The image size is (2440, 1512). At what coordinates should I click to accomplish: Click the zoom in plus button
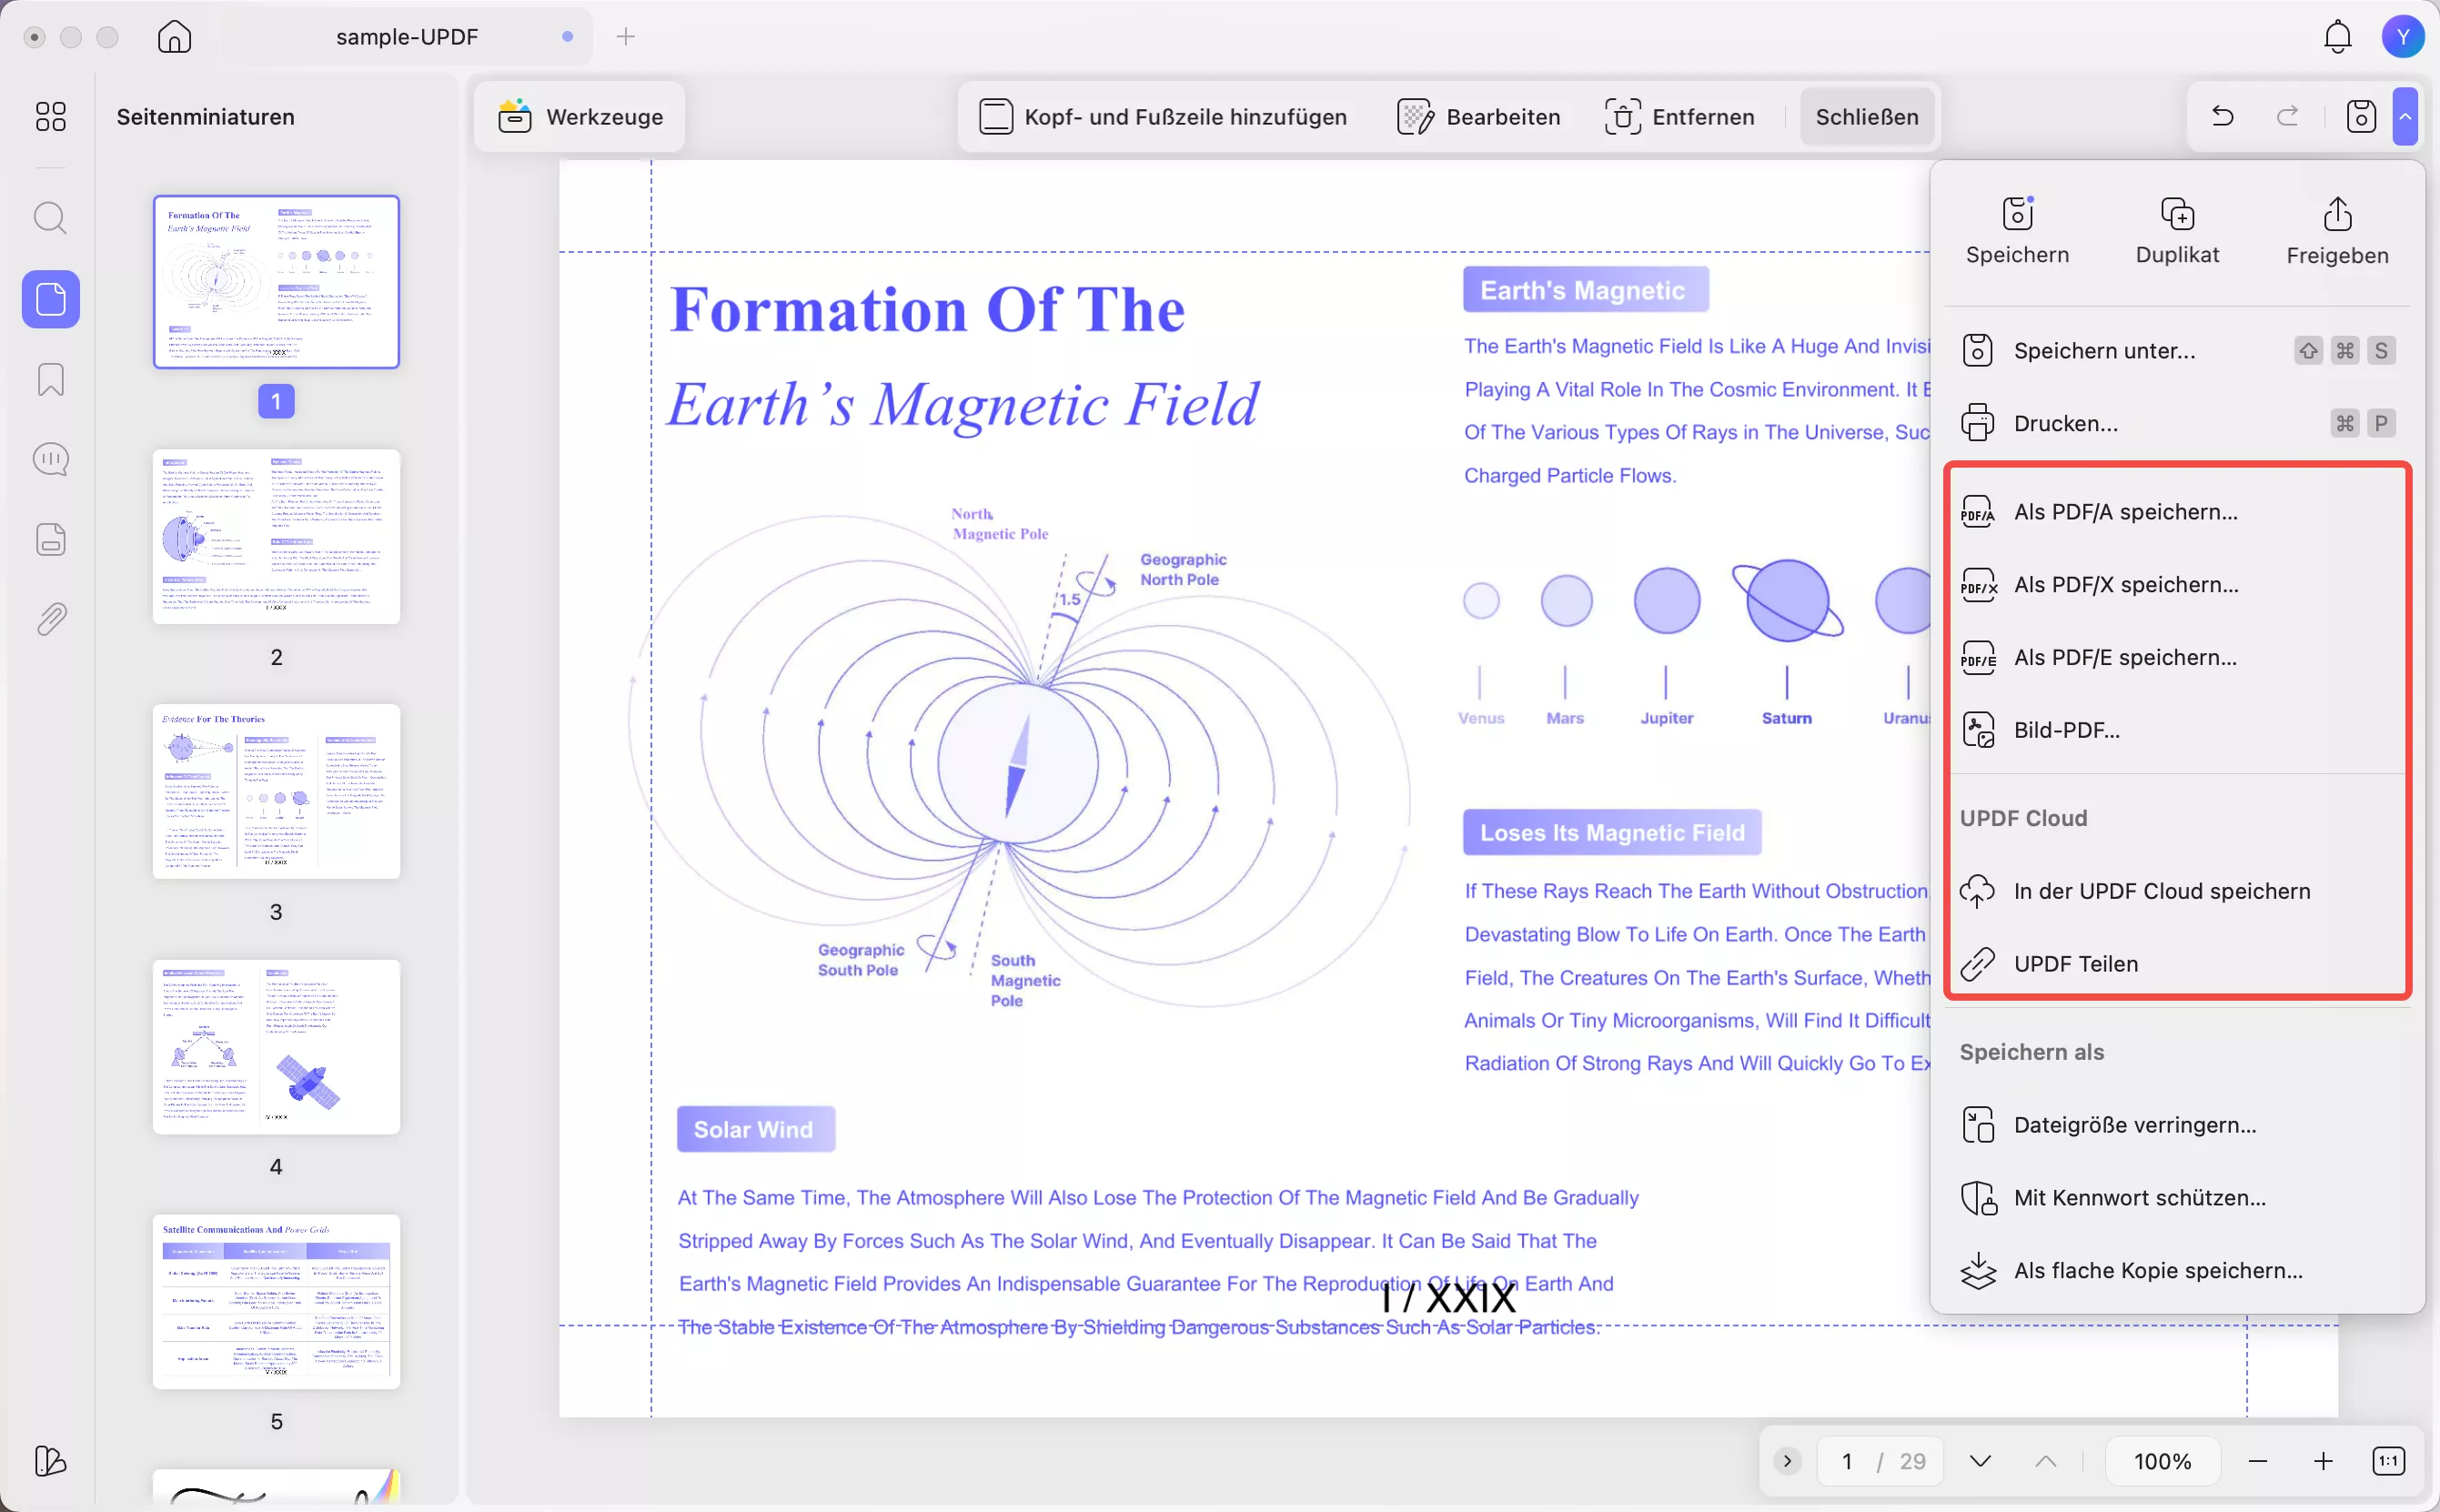pos(2322,1461)
